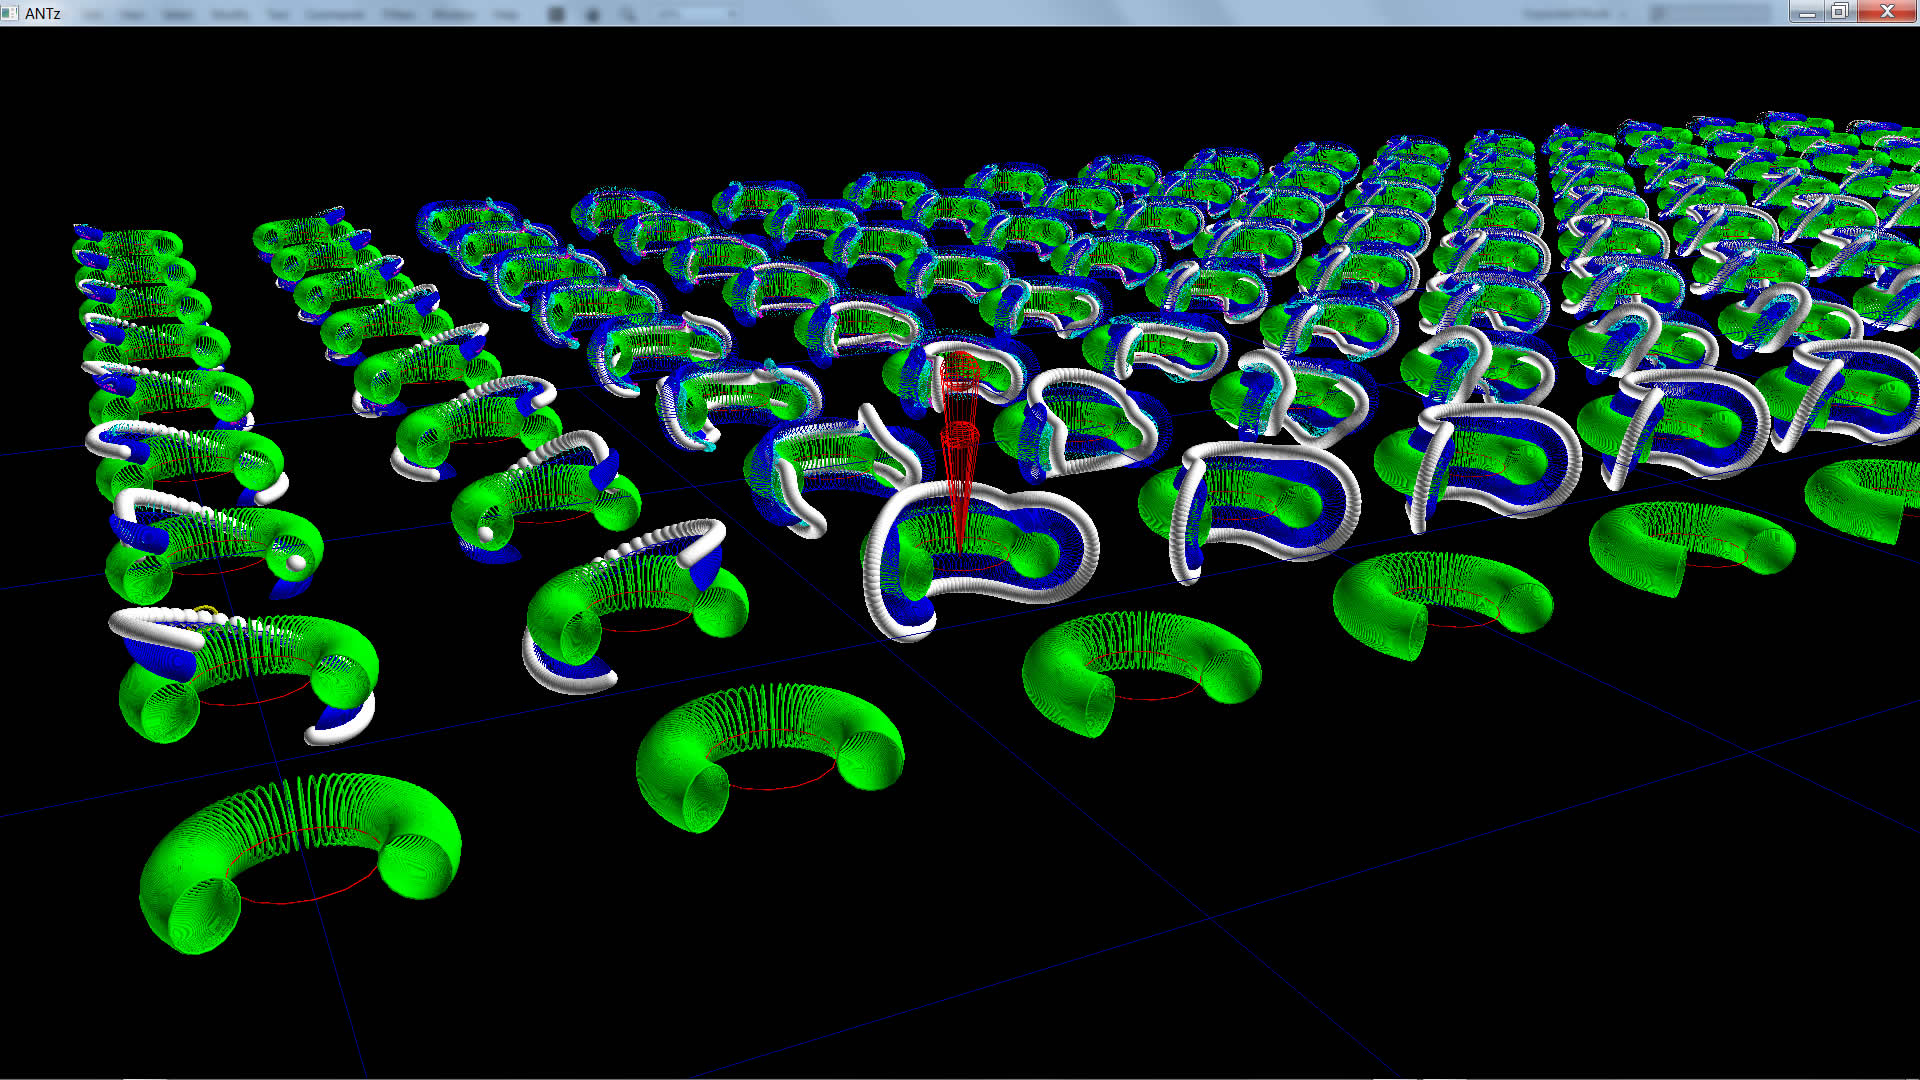Screen dimensions: 1920x1080
Task: Click the second plain green torus in front row
Action: (x=680, y=770)
